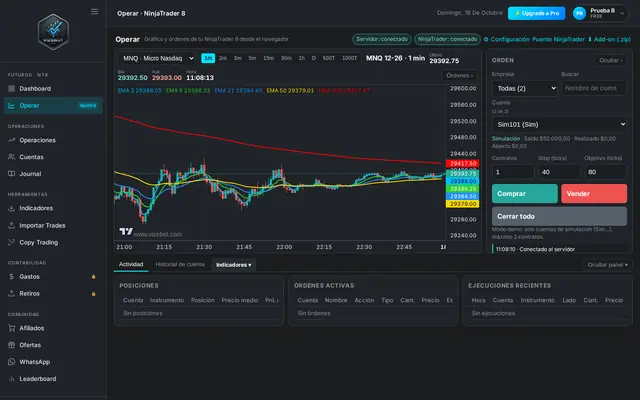Click the Leaderboard chart icon
Screen dimensions: 640x400
pyautogui.click(x=11, y=379)
